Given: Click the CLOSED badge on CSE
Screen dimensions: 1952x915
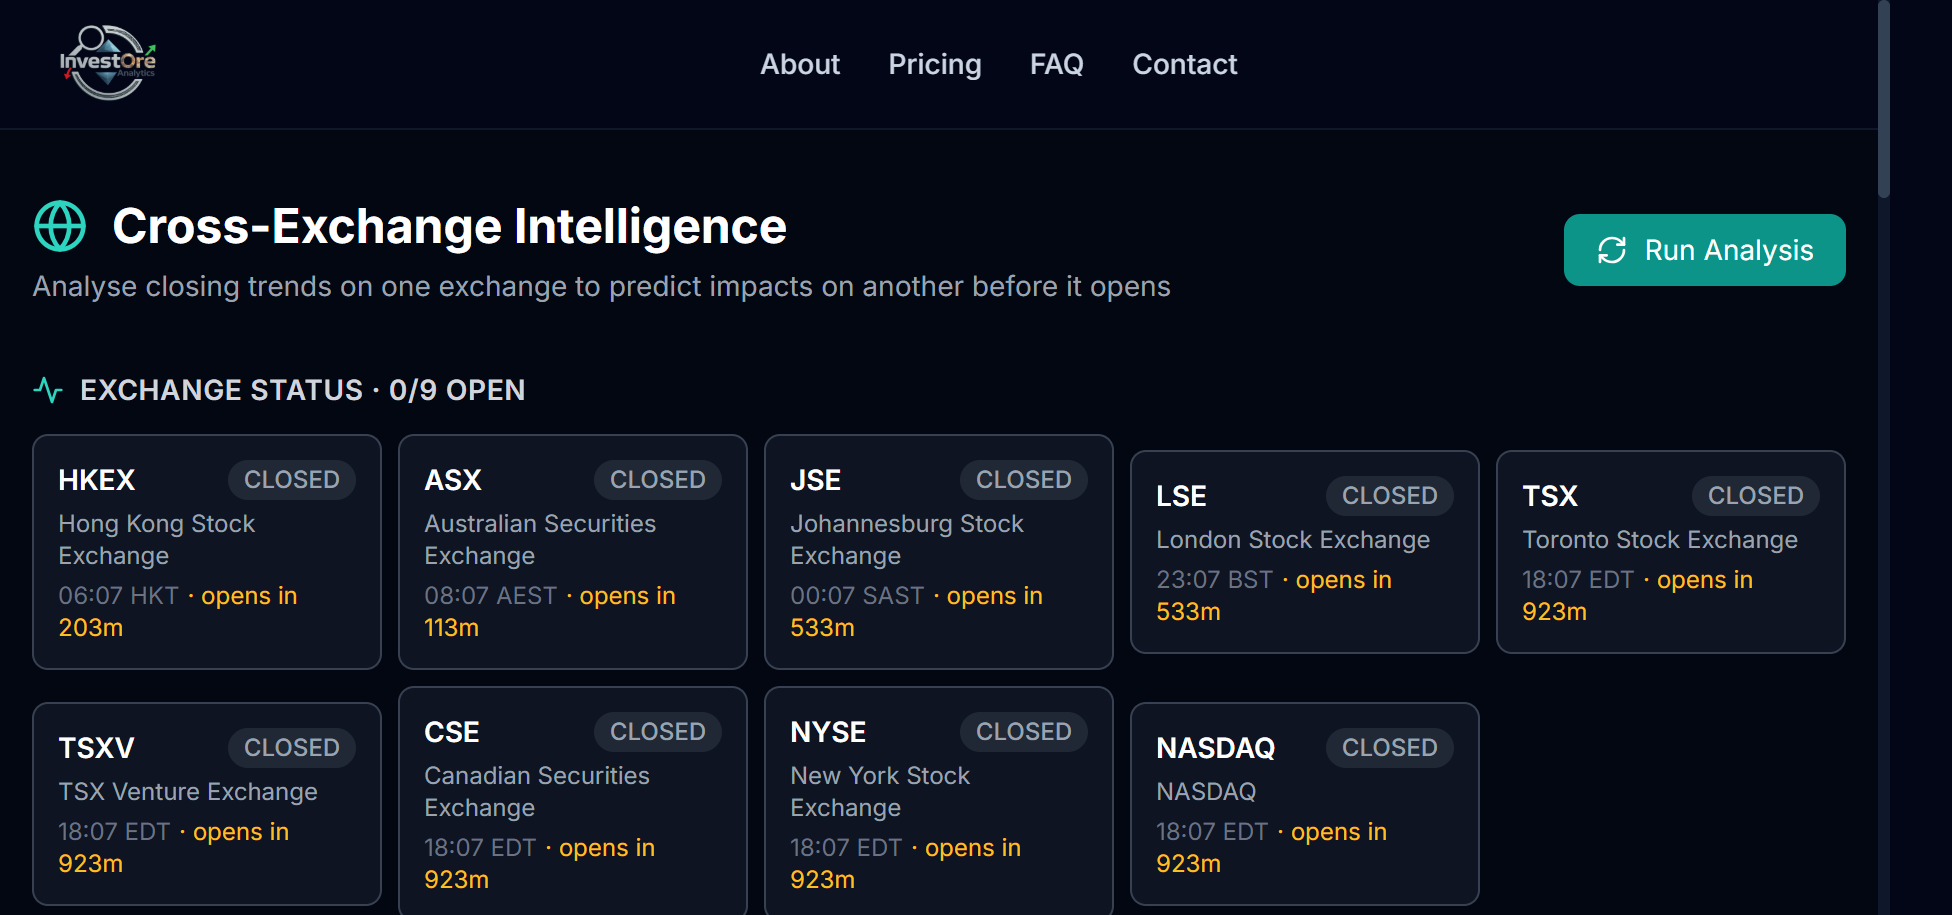Looking at the screenshot, I should click(x=658, y=732).
